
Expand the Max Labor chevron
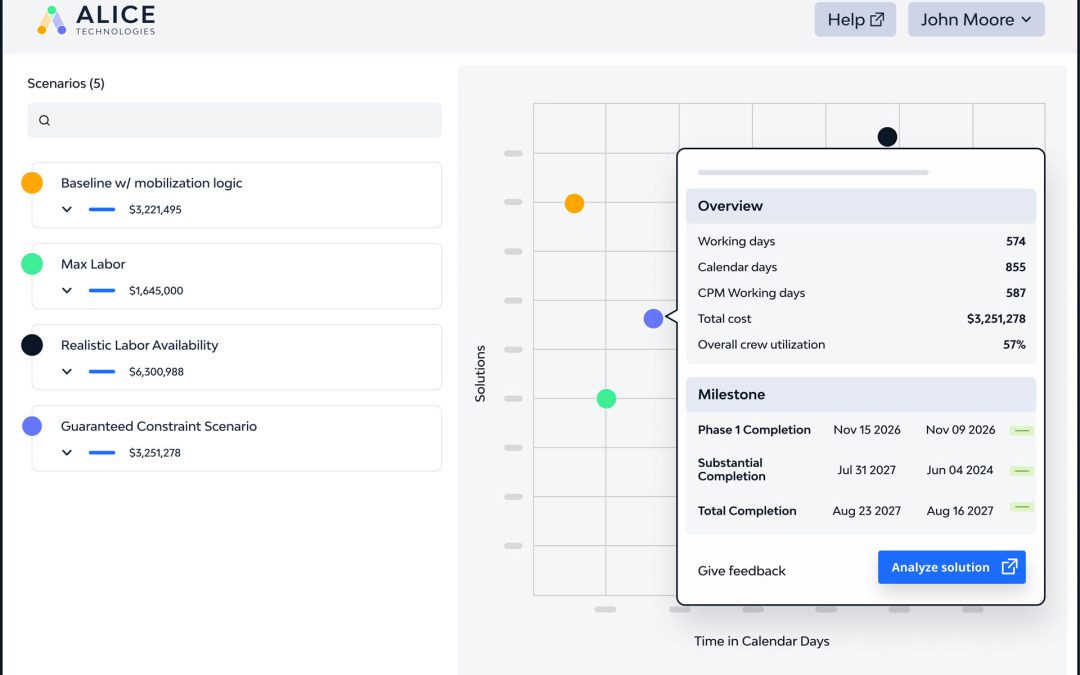(67, 291)
